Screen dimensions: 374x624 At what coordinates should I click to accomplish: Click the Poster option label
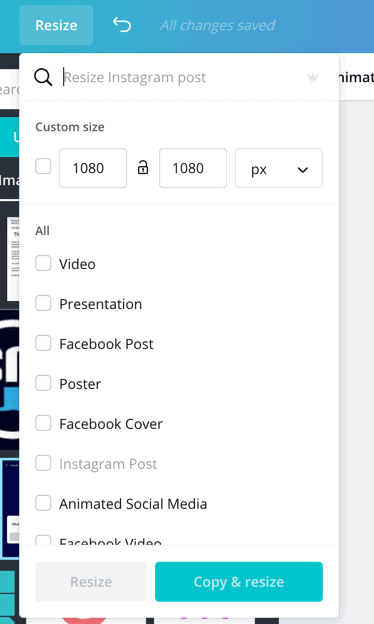click(80, 384)
